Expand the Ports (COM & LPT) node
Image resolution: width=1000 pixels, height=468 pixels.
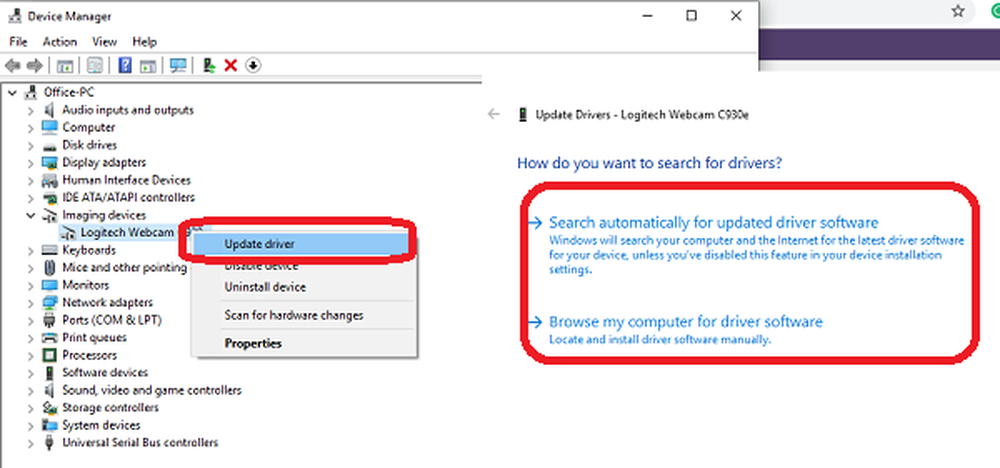pos(31,320)
